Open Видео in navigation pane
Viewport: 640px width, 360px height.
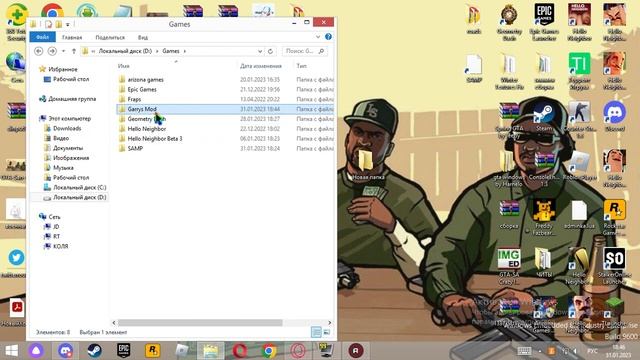click(61, 138)
